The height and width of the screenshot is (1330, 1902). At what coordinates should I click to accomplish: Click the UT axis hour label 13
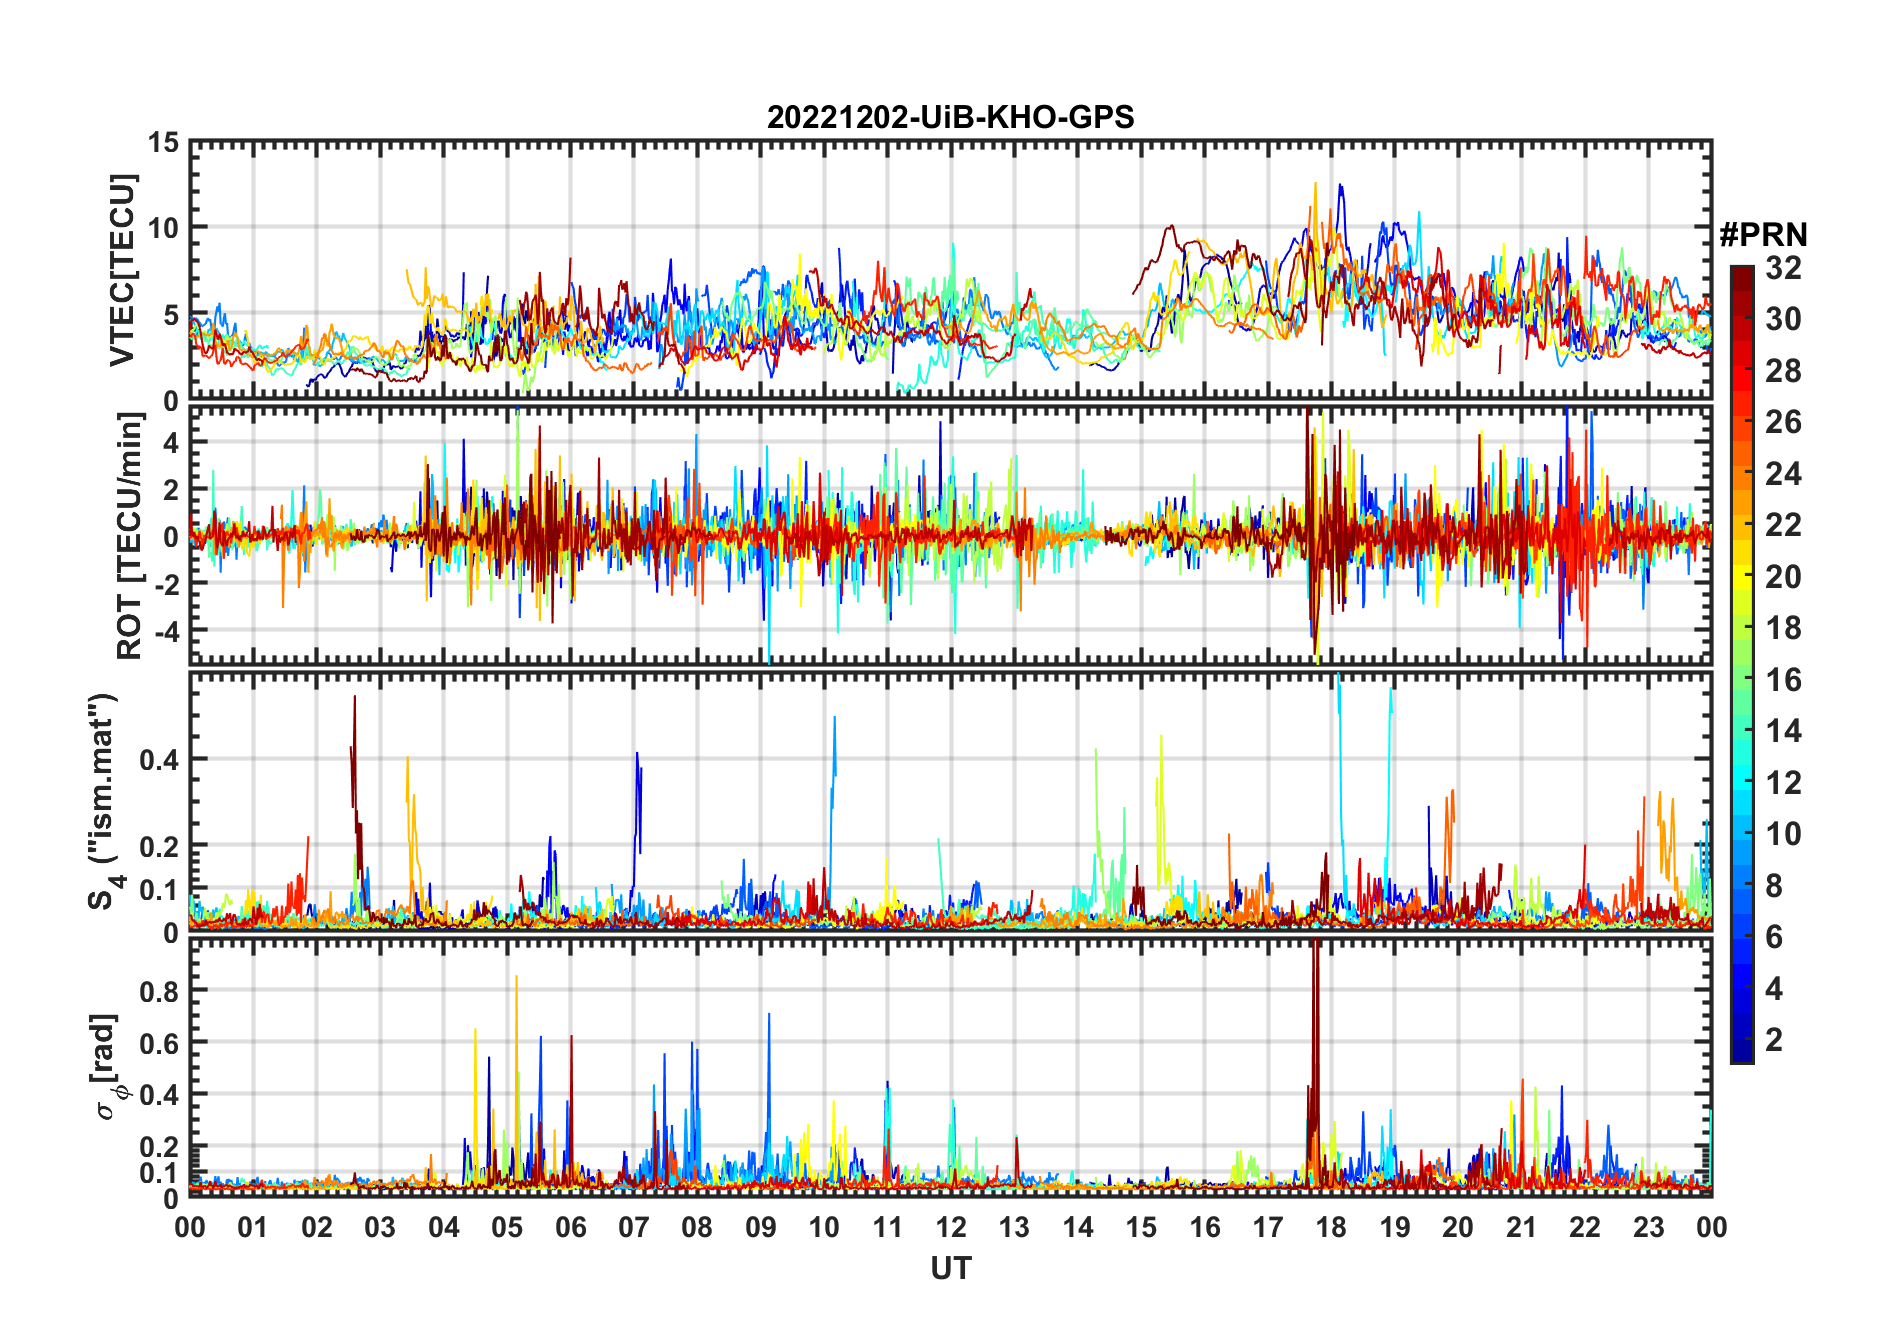pos(1014,1227)
